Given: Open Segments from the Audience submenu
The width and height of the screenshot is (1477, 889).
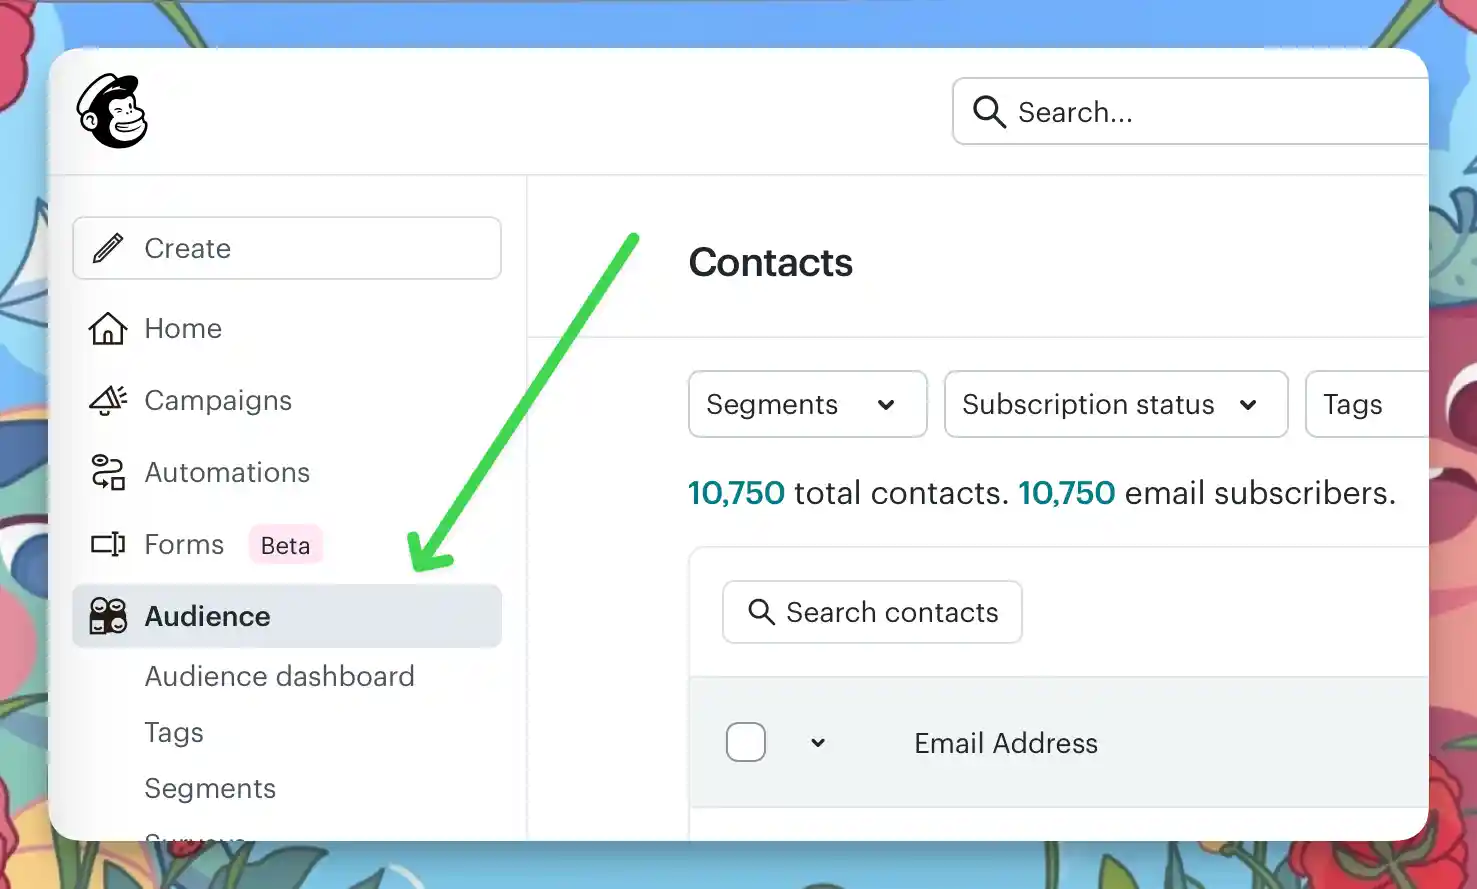Looking at the screenshot, I should pyautogui.click(x=210, y=788).
